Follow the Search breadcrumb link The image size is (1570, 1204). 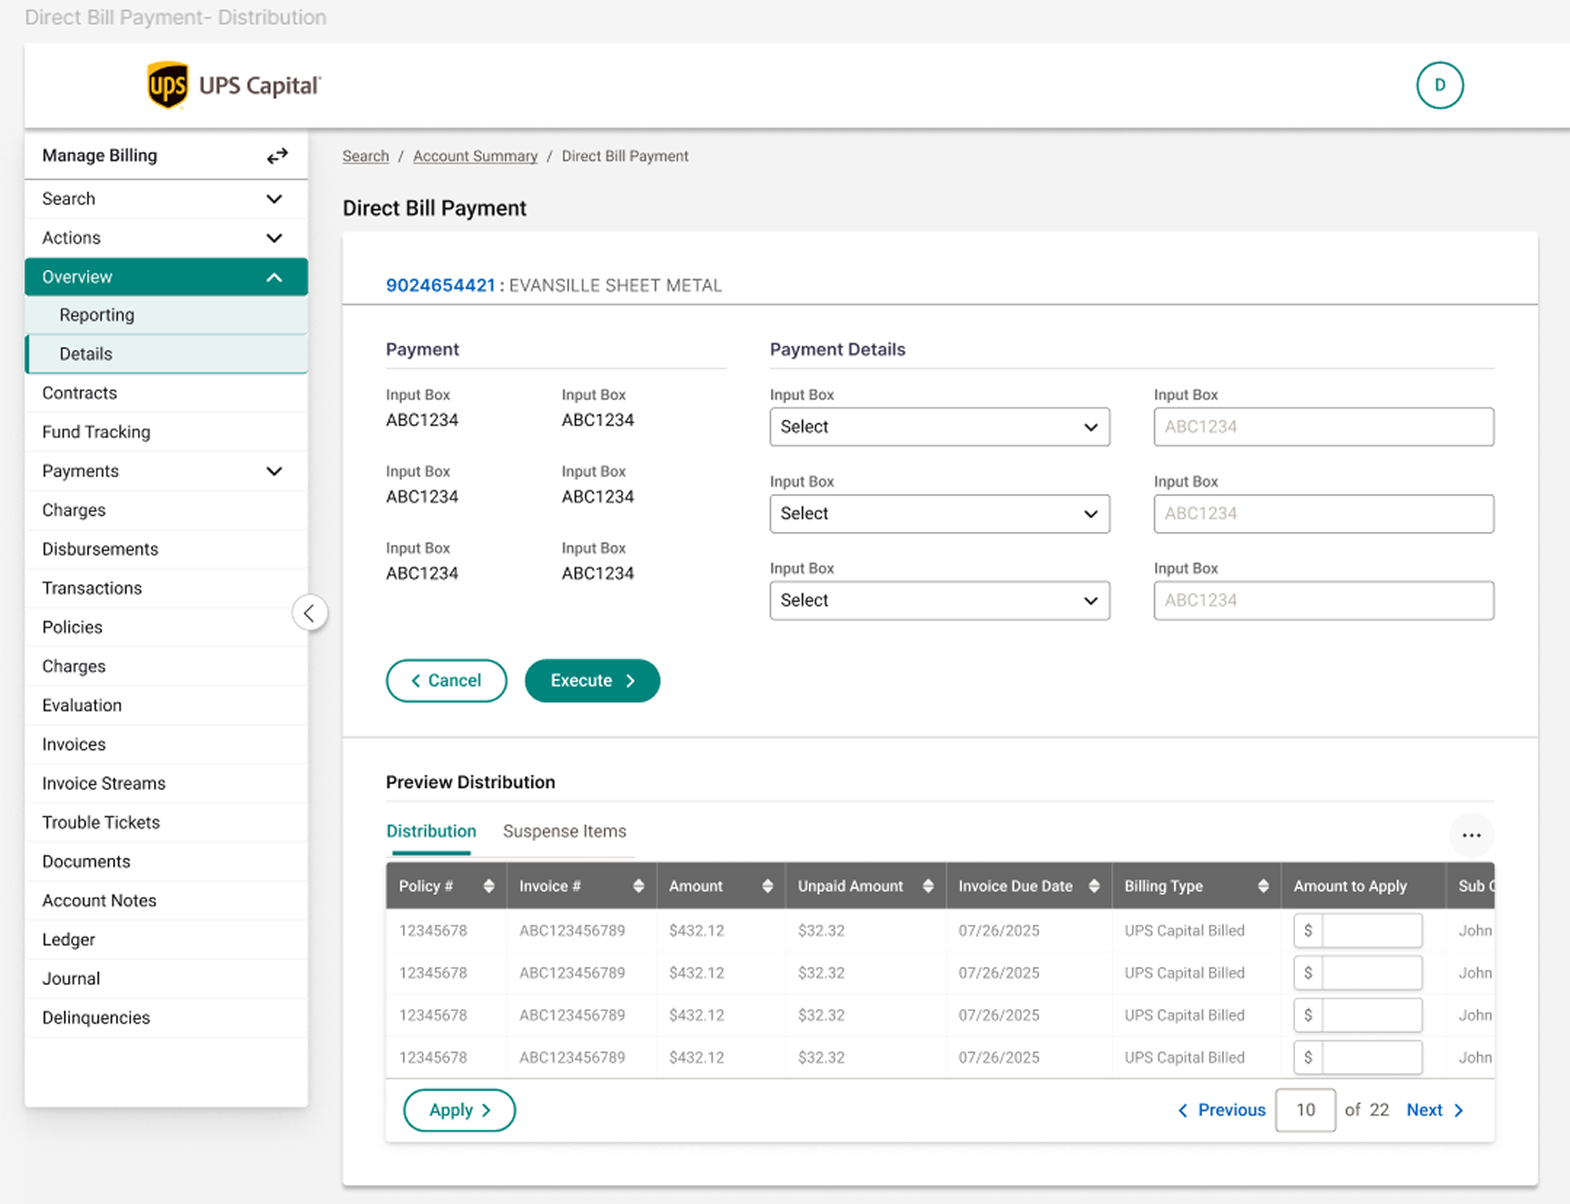pos(366,156)
